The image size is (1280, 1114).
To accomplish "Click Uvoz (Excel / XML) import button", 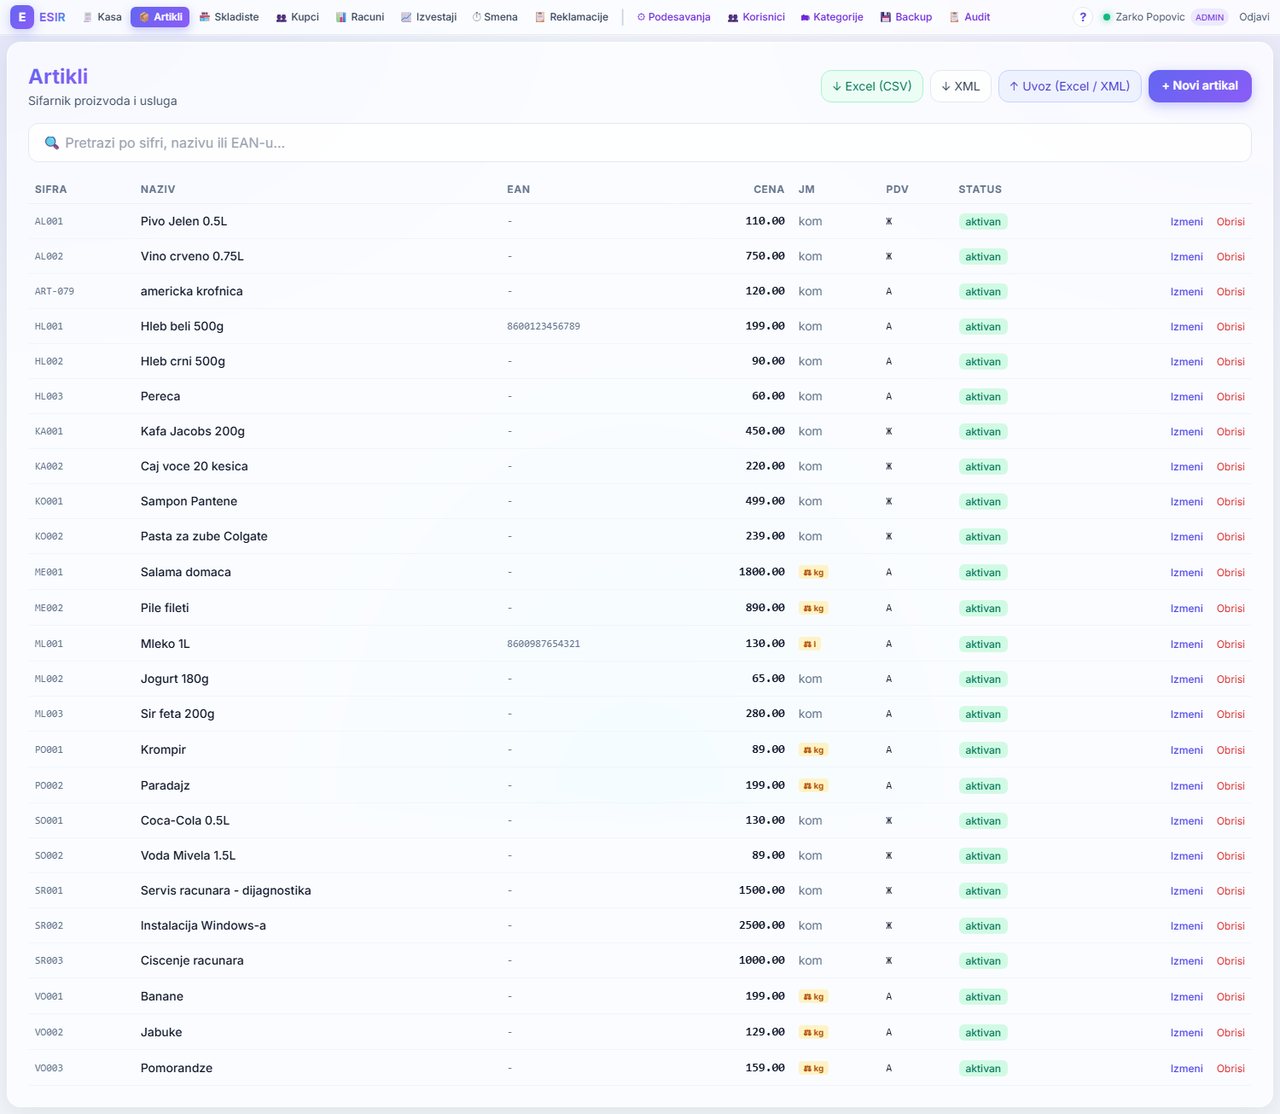I will pos(1070,86).
